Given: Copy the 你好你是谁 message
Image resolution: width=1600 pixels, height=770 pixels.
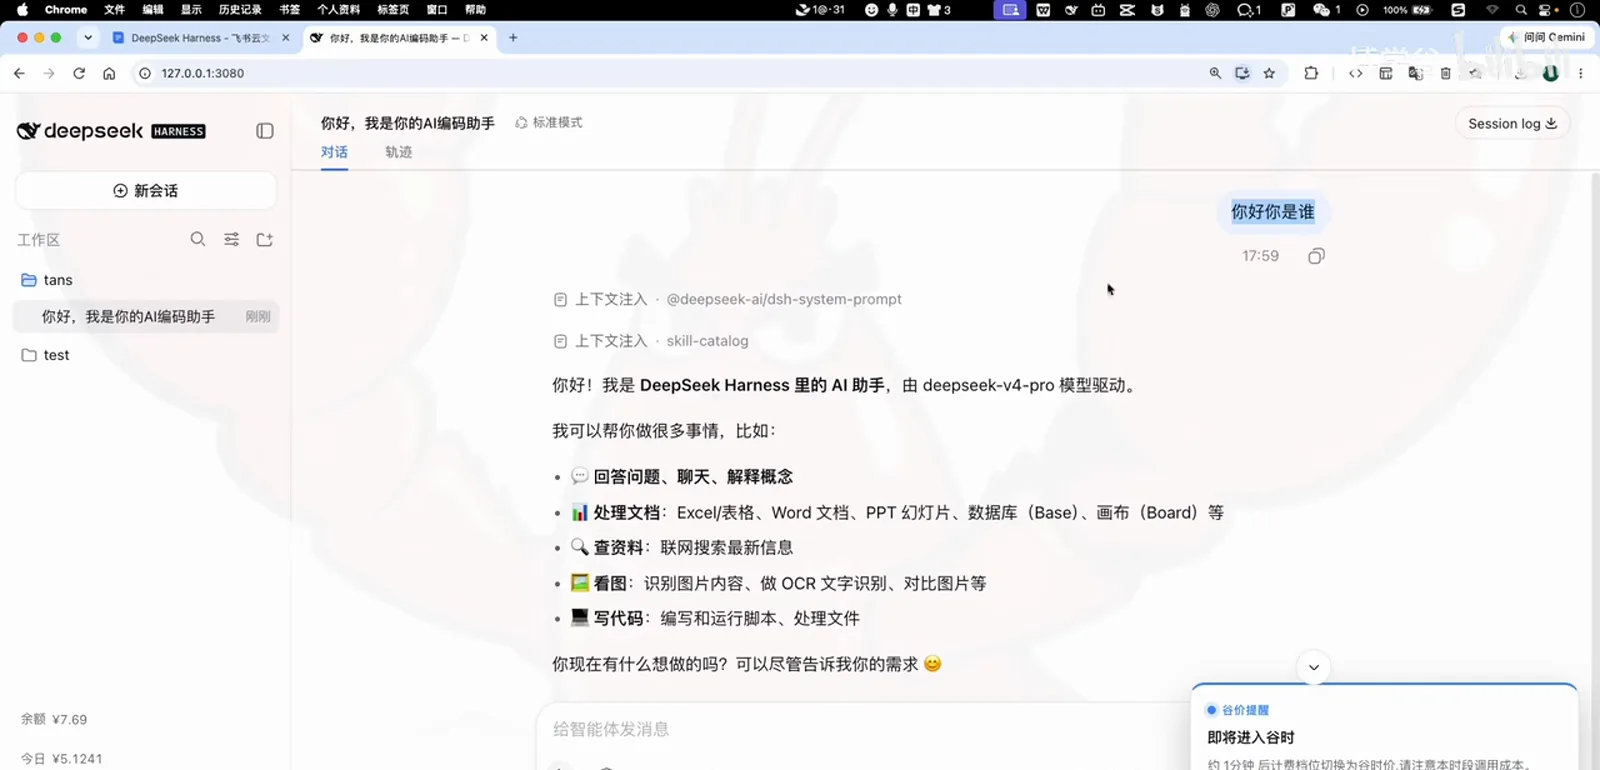Looking at the screenshot, I should click(1316, 256).
